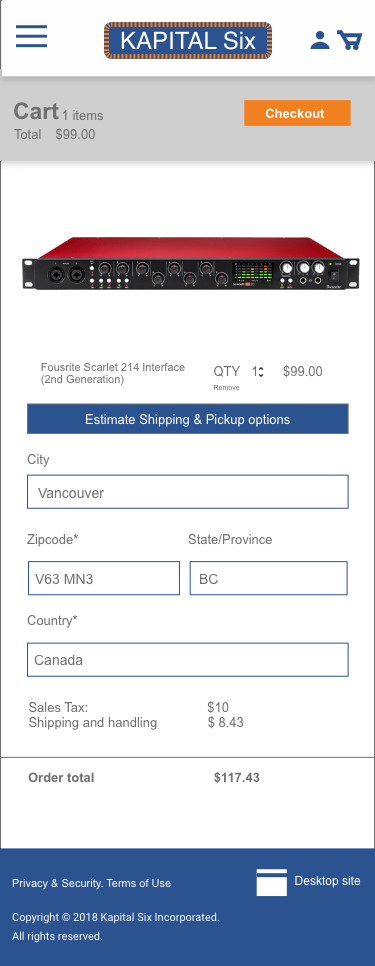Open the hamburger navigation menu
375x966 pixels.
[x=31, y=36]
